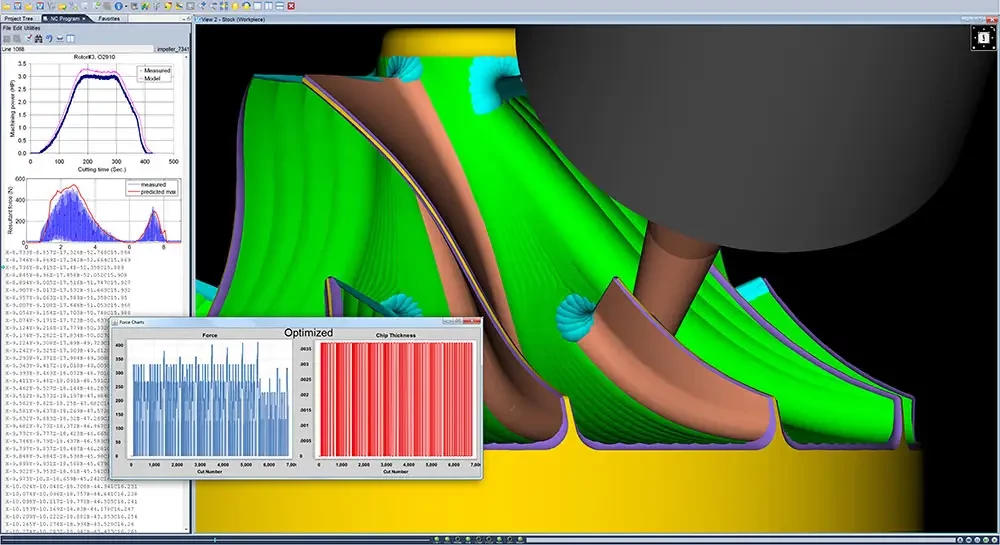Open File menu in NC Program panel

point(7,28)
